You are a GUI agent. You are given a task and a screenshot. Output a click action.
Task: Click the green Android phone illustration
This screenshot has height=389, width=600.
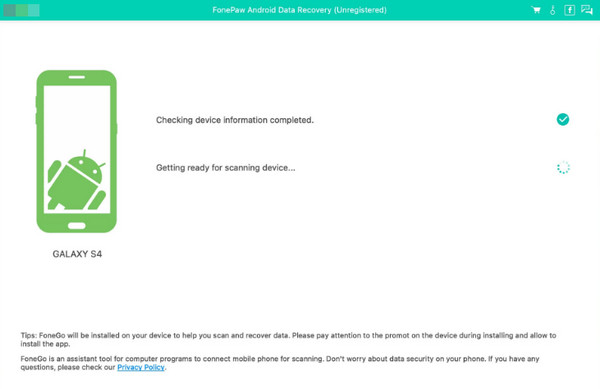tap(77, 151)
